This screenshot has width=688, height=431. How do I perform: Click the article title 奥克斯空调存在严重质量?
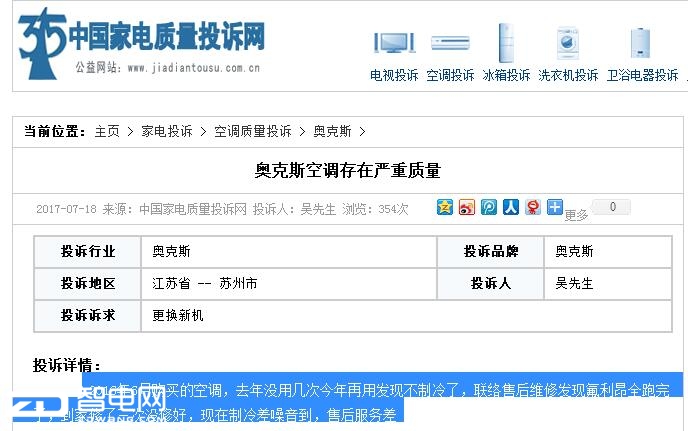click(348, 170)
